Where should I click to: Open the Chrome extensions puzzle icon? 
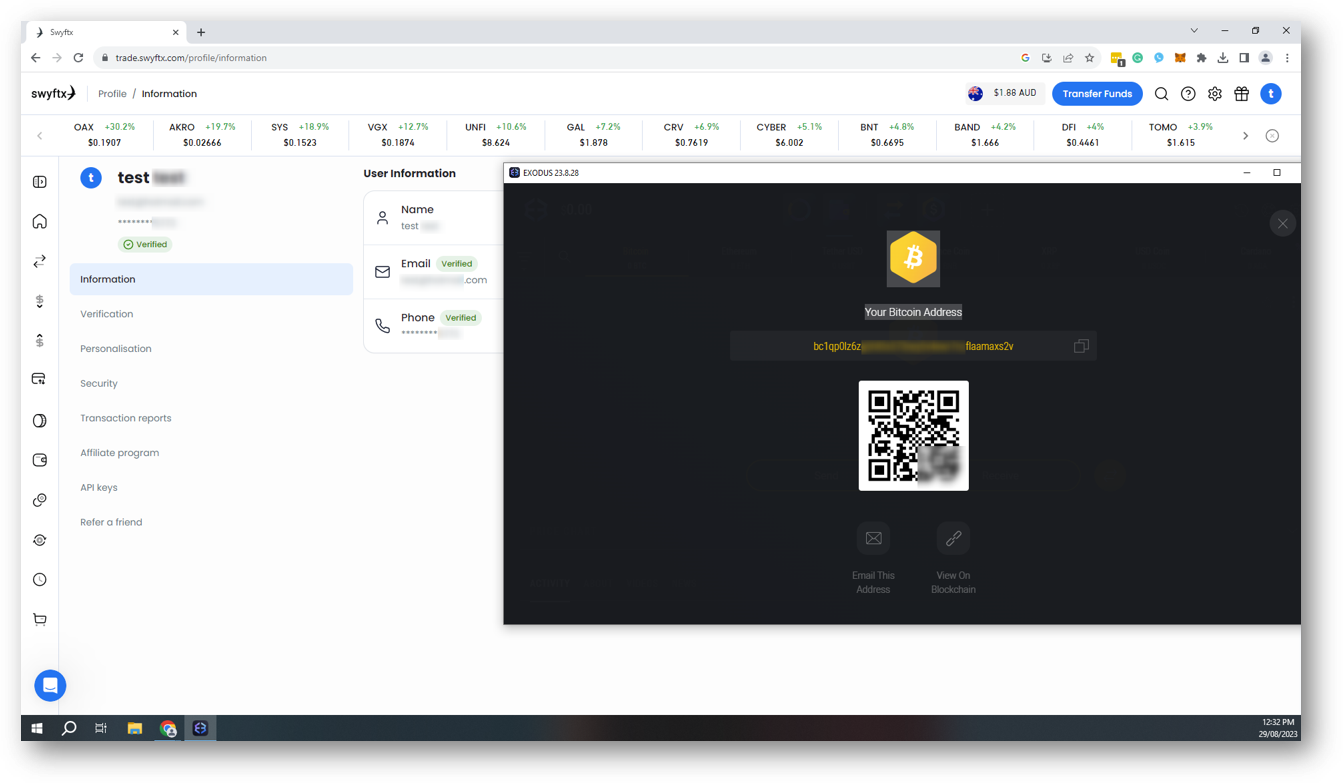(1201, 58)
